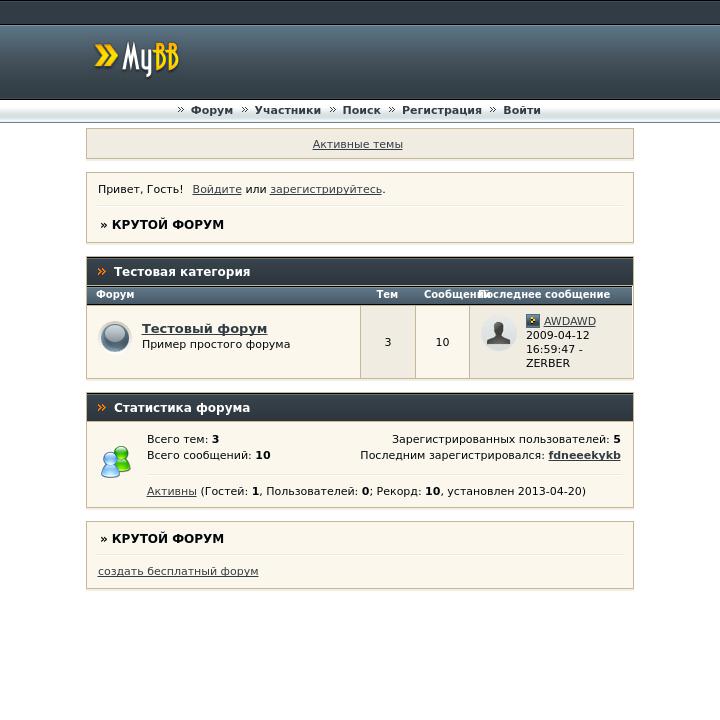720x720 pixels.
Task: Click the Войдите login link
Action: pos(217,189)
